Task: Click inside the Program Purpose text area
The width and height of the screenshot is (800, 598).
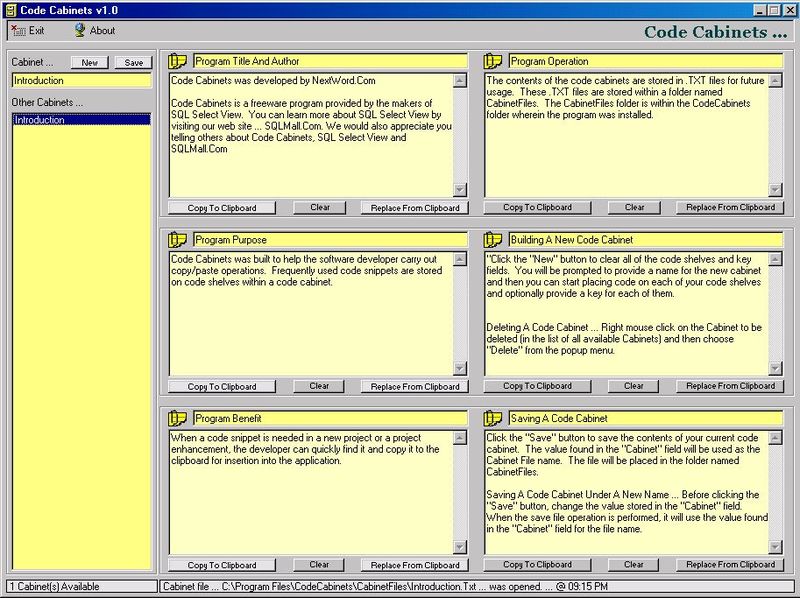Action: tap(311, 314)
